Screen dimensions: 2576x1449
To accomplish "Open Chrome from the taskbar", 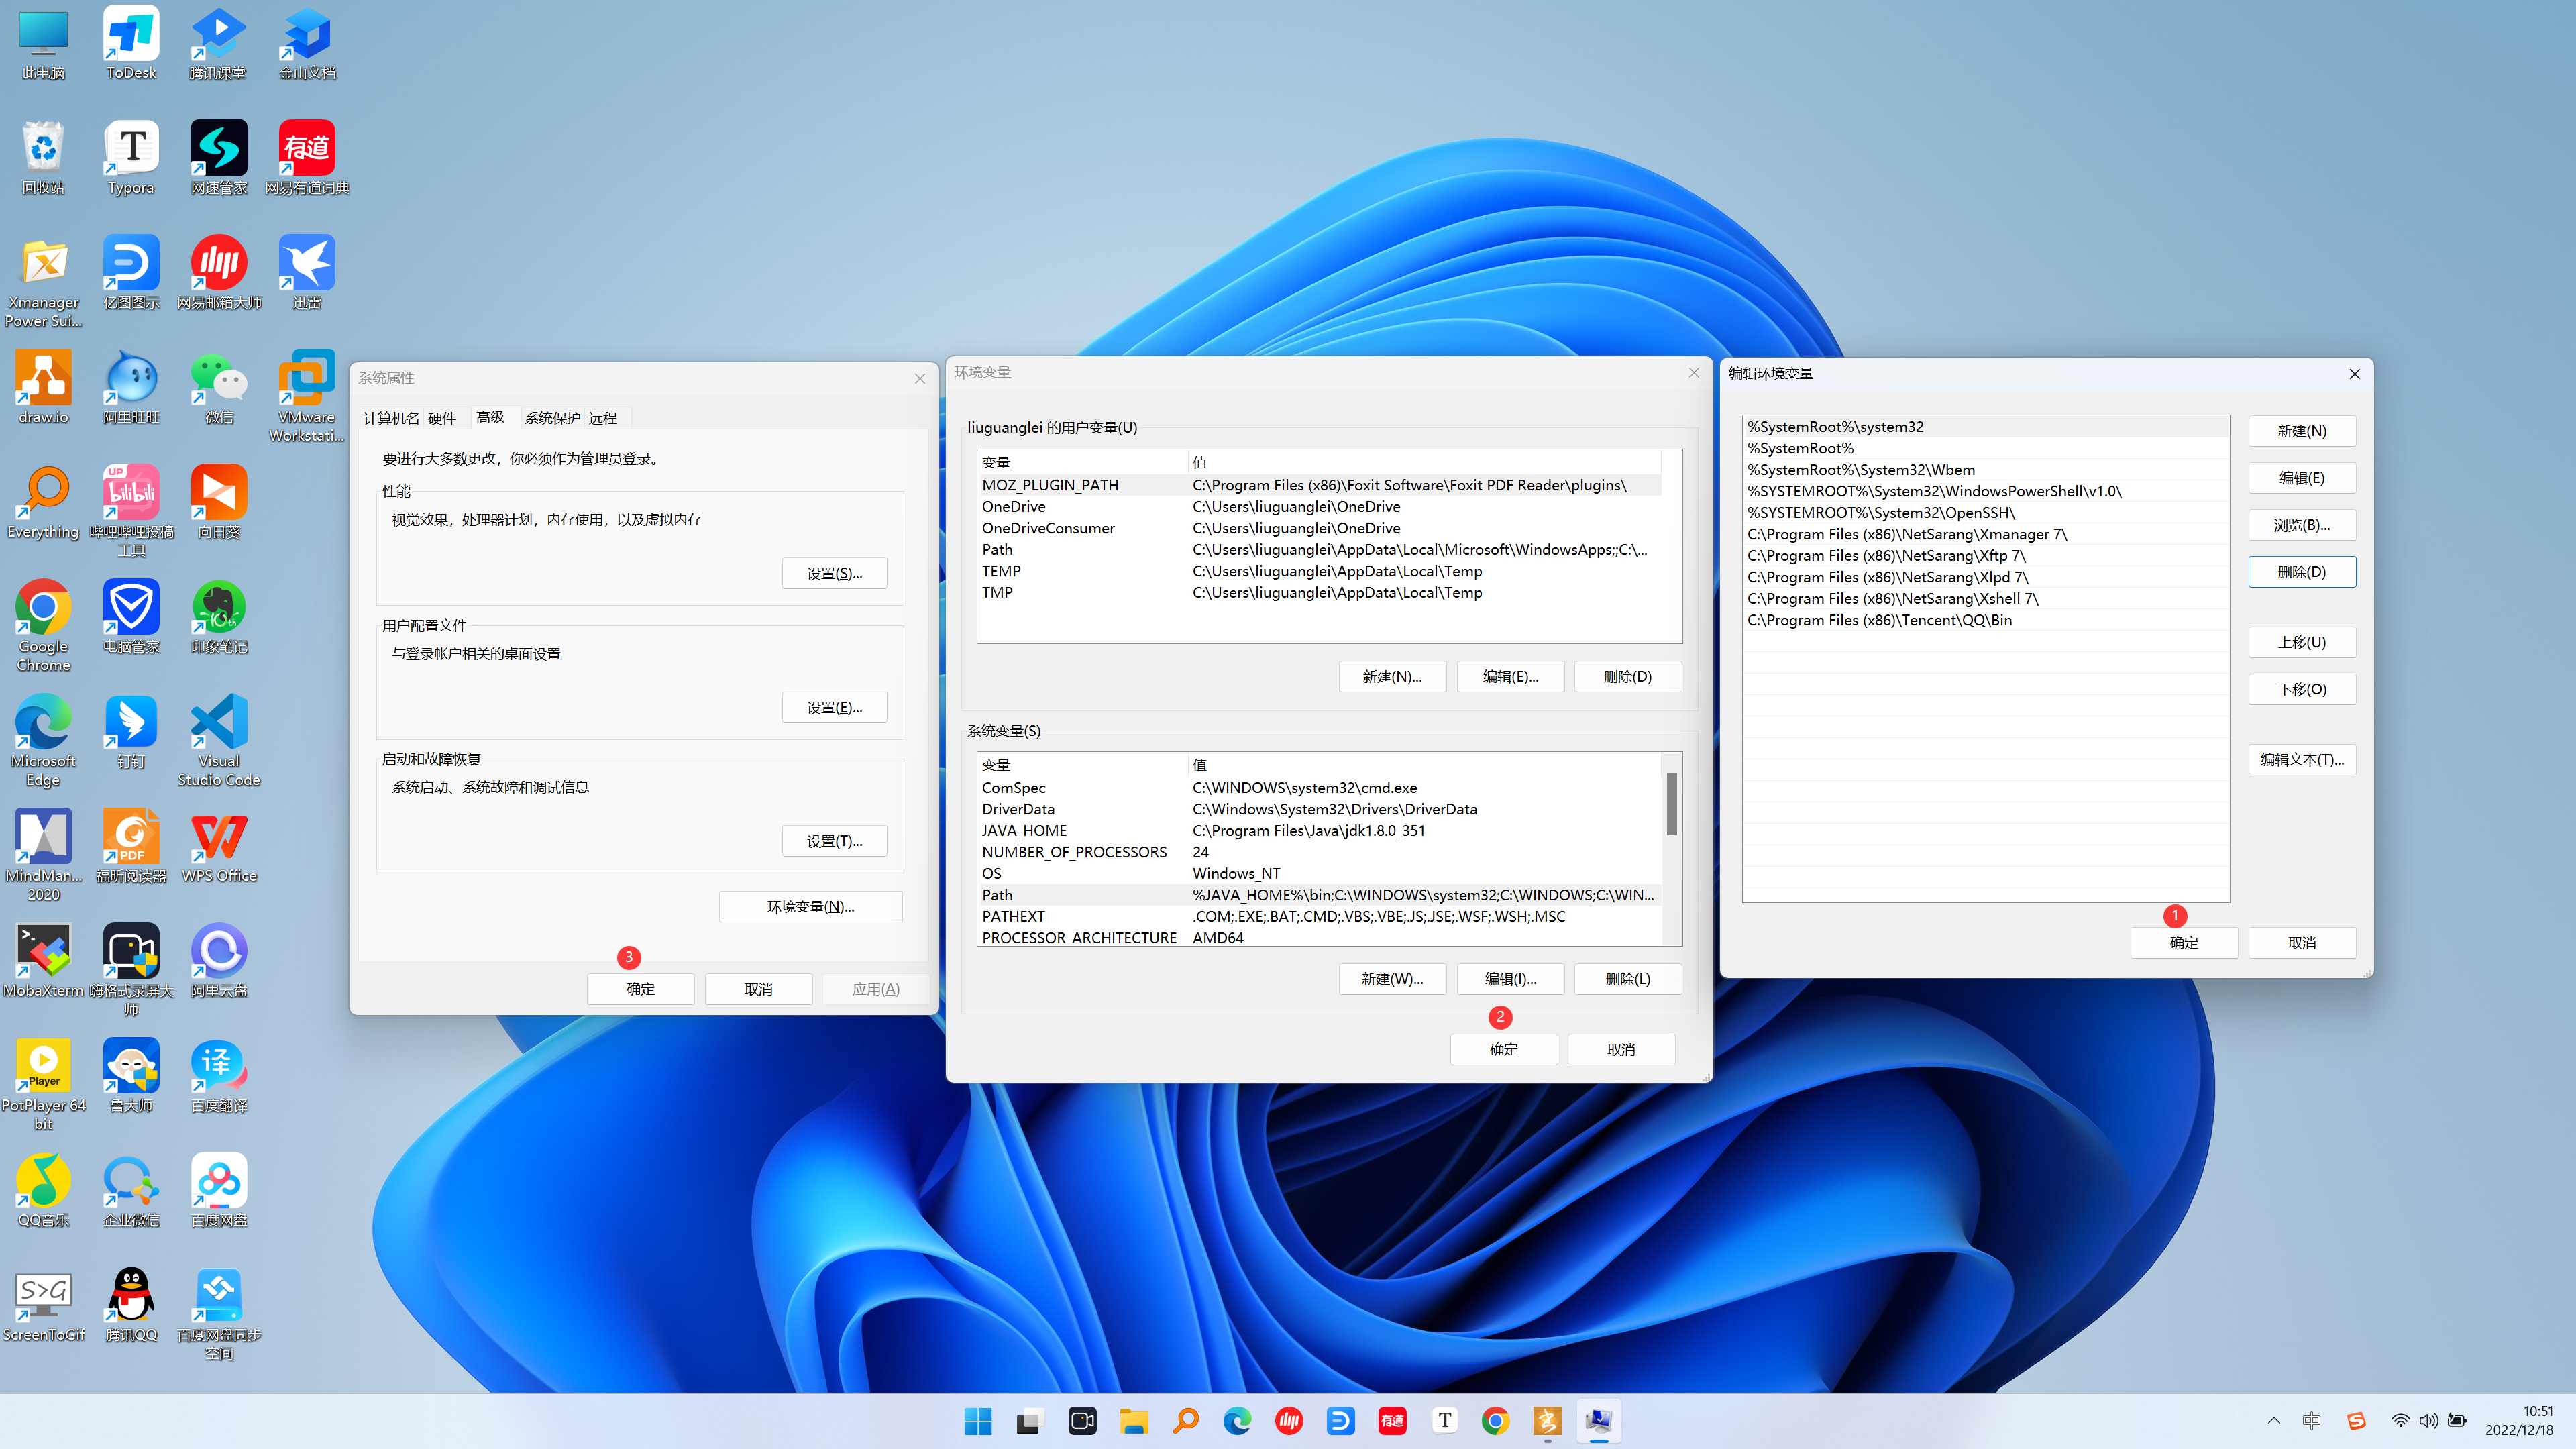I will pos(1495,1421).
